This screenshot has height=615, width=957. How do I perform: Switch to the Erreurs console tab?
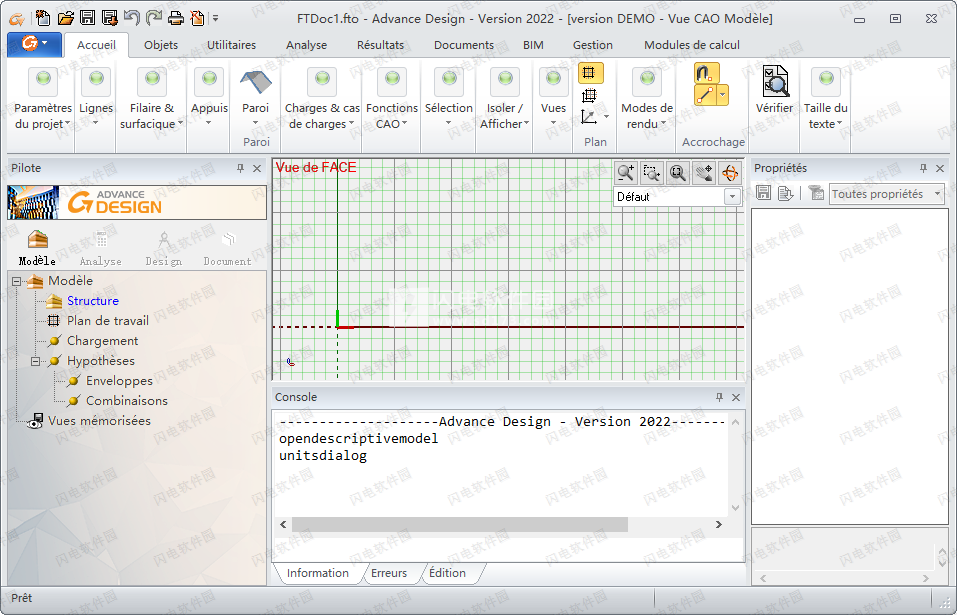pos(389,574)
